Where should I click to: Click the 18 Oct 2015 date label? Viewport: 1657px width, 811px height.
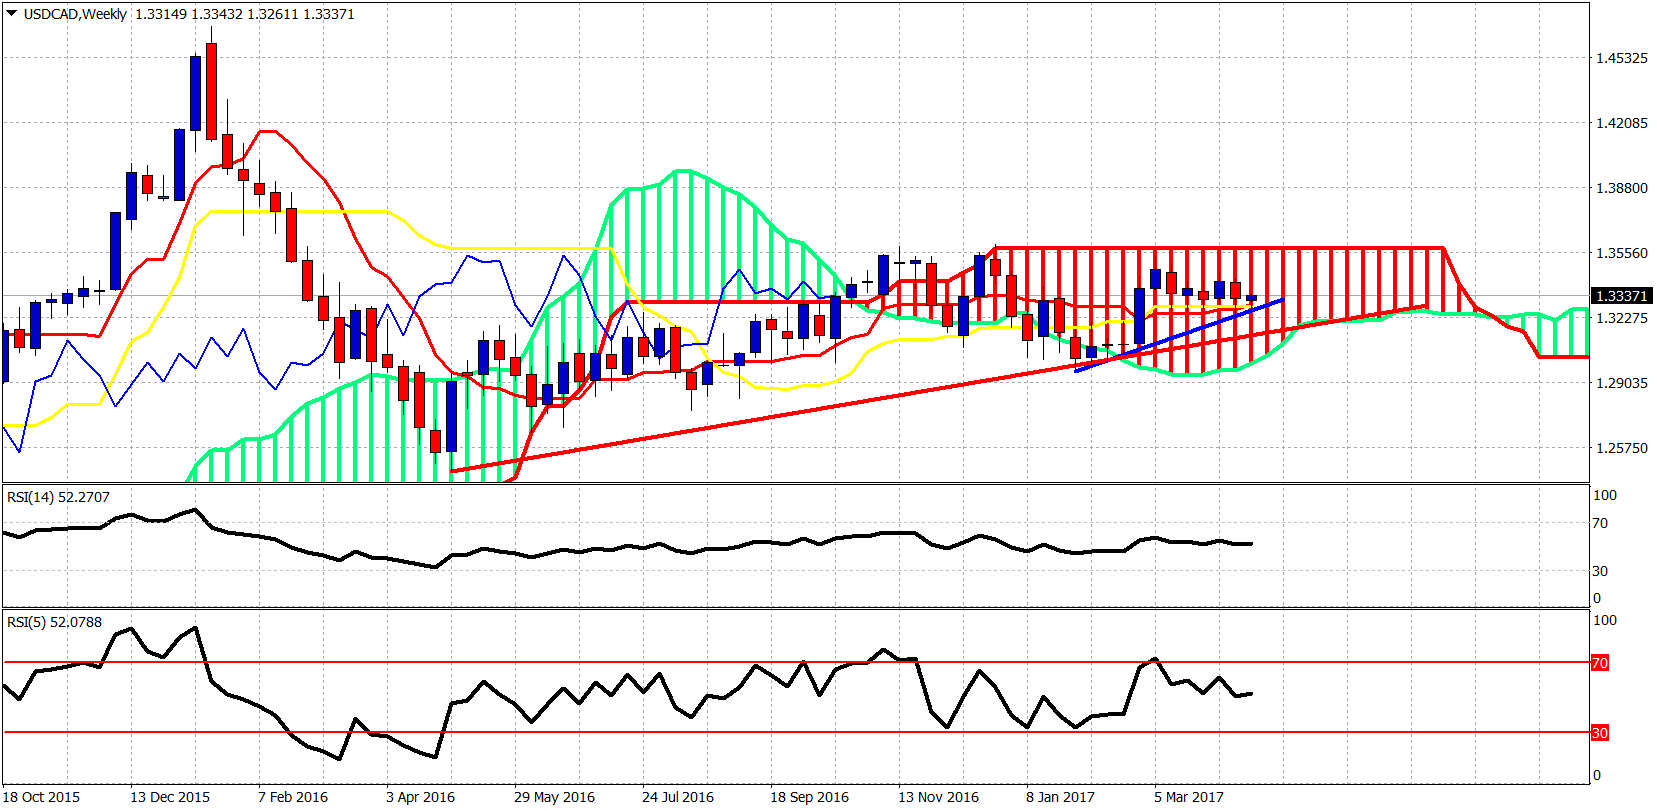click(42, 797)
